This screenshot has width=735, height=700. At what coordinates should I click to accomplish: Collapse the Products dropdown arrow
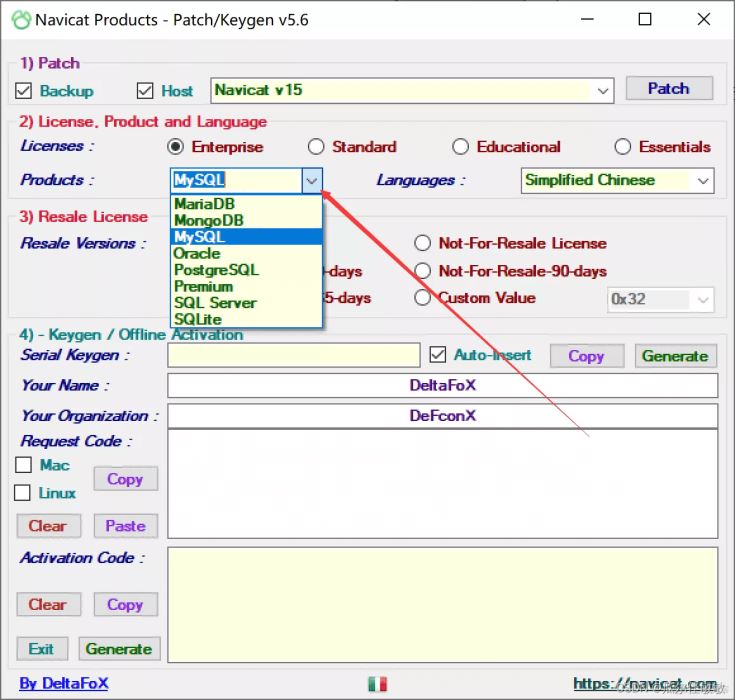coord(312,181)
